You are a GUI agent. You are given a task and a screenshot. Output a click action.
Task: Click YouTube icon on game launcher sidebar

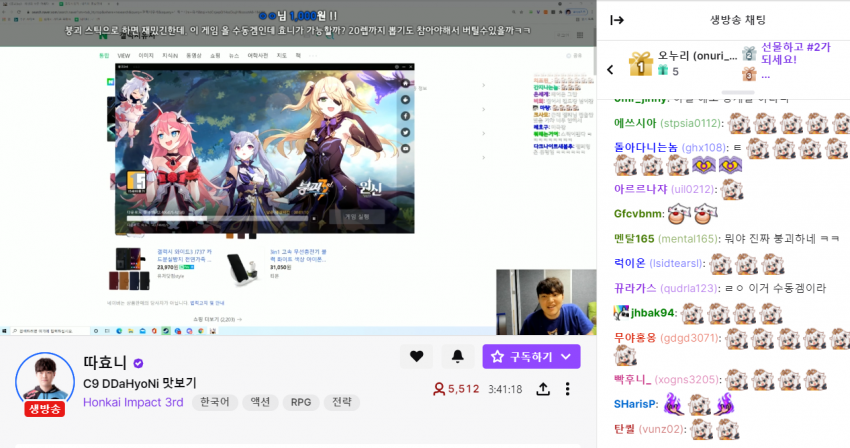[405, 149]
